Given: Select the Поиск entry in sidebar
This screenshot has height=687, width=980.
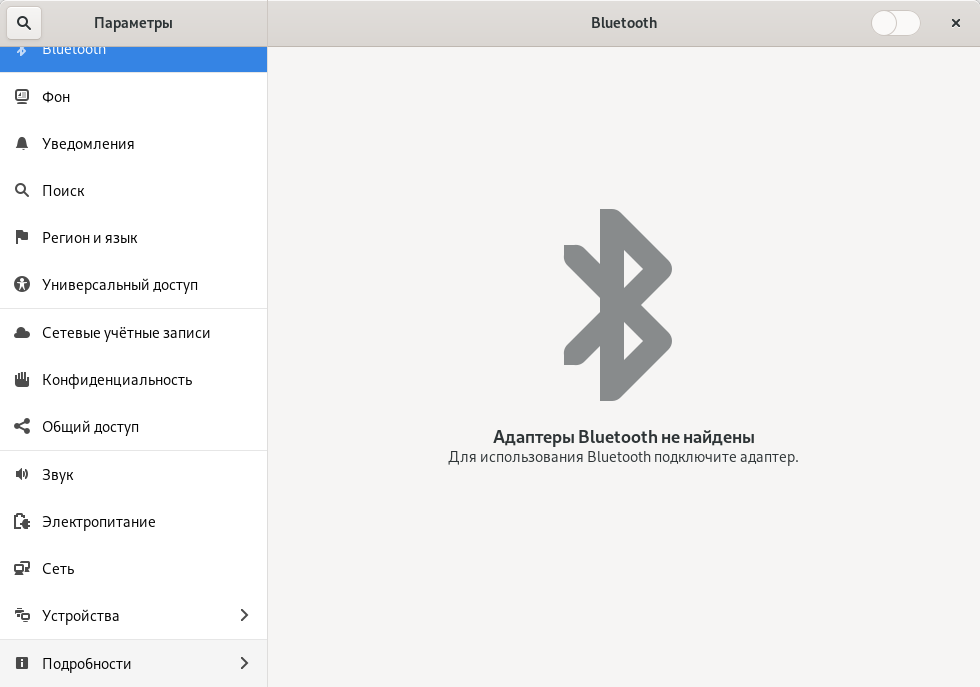Looking at the screenshot, I should (63, 191).
